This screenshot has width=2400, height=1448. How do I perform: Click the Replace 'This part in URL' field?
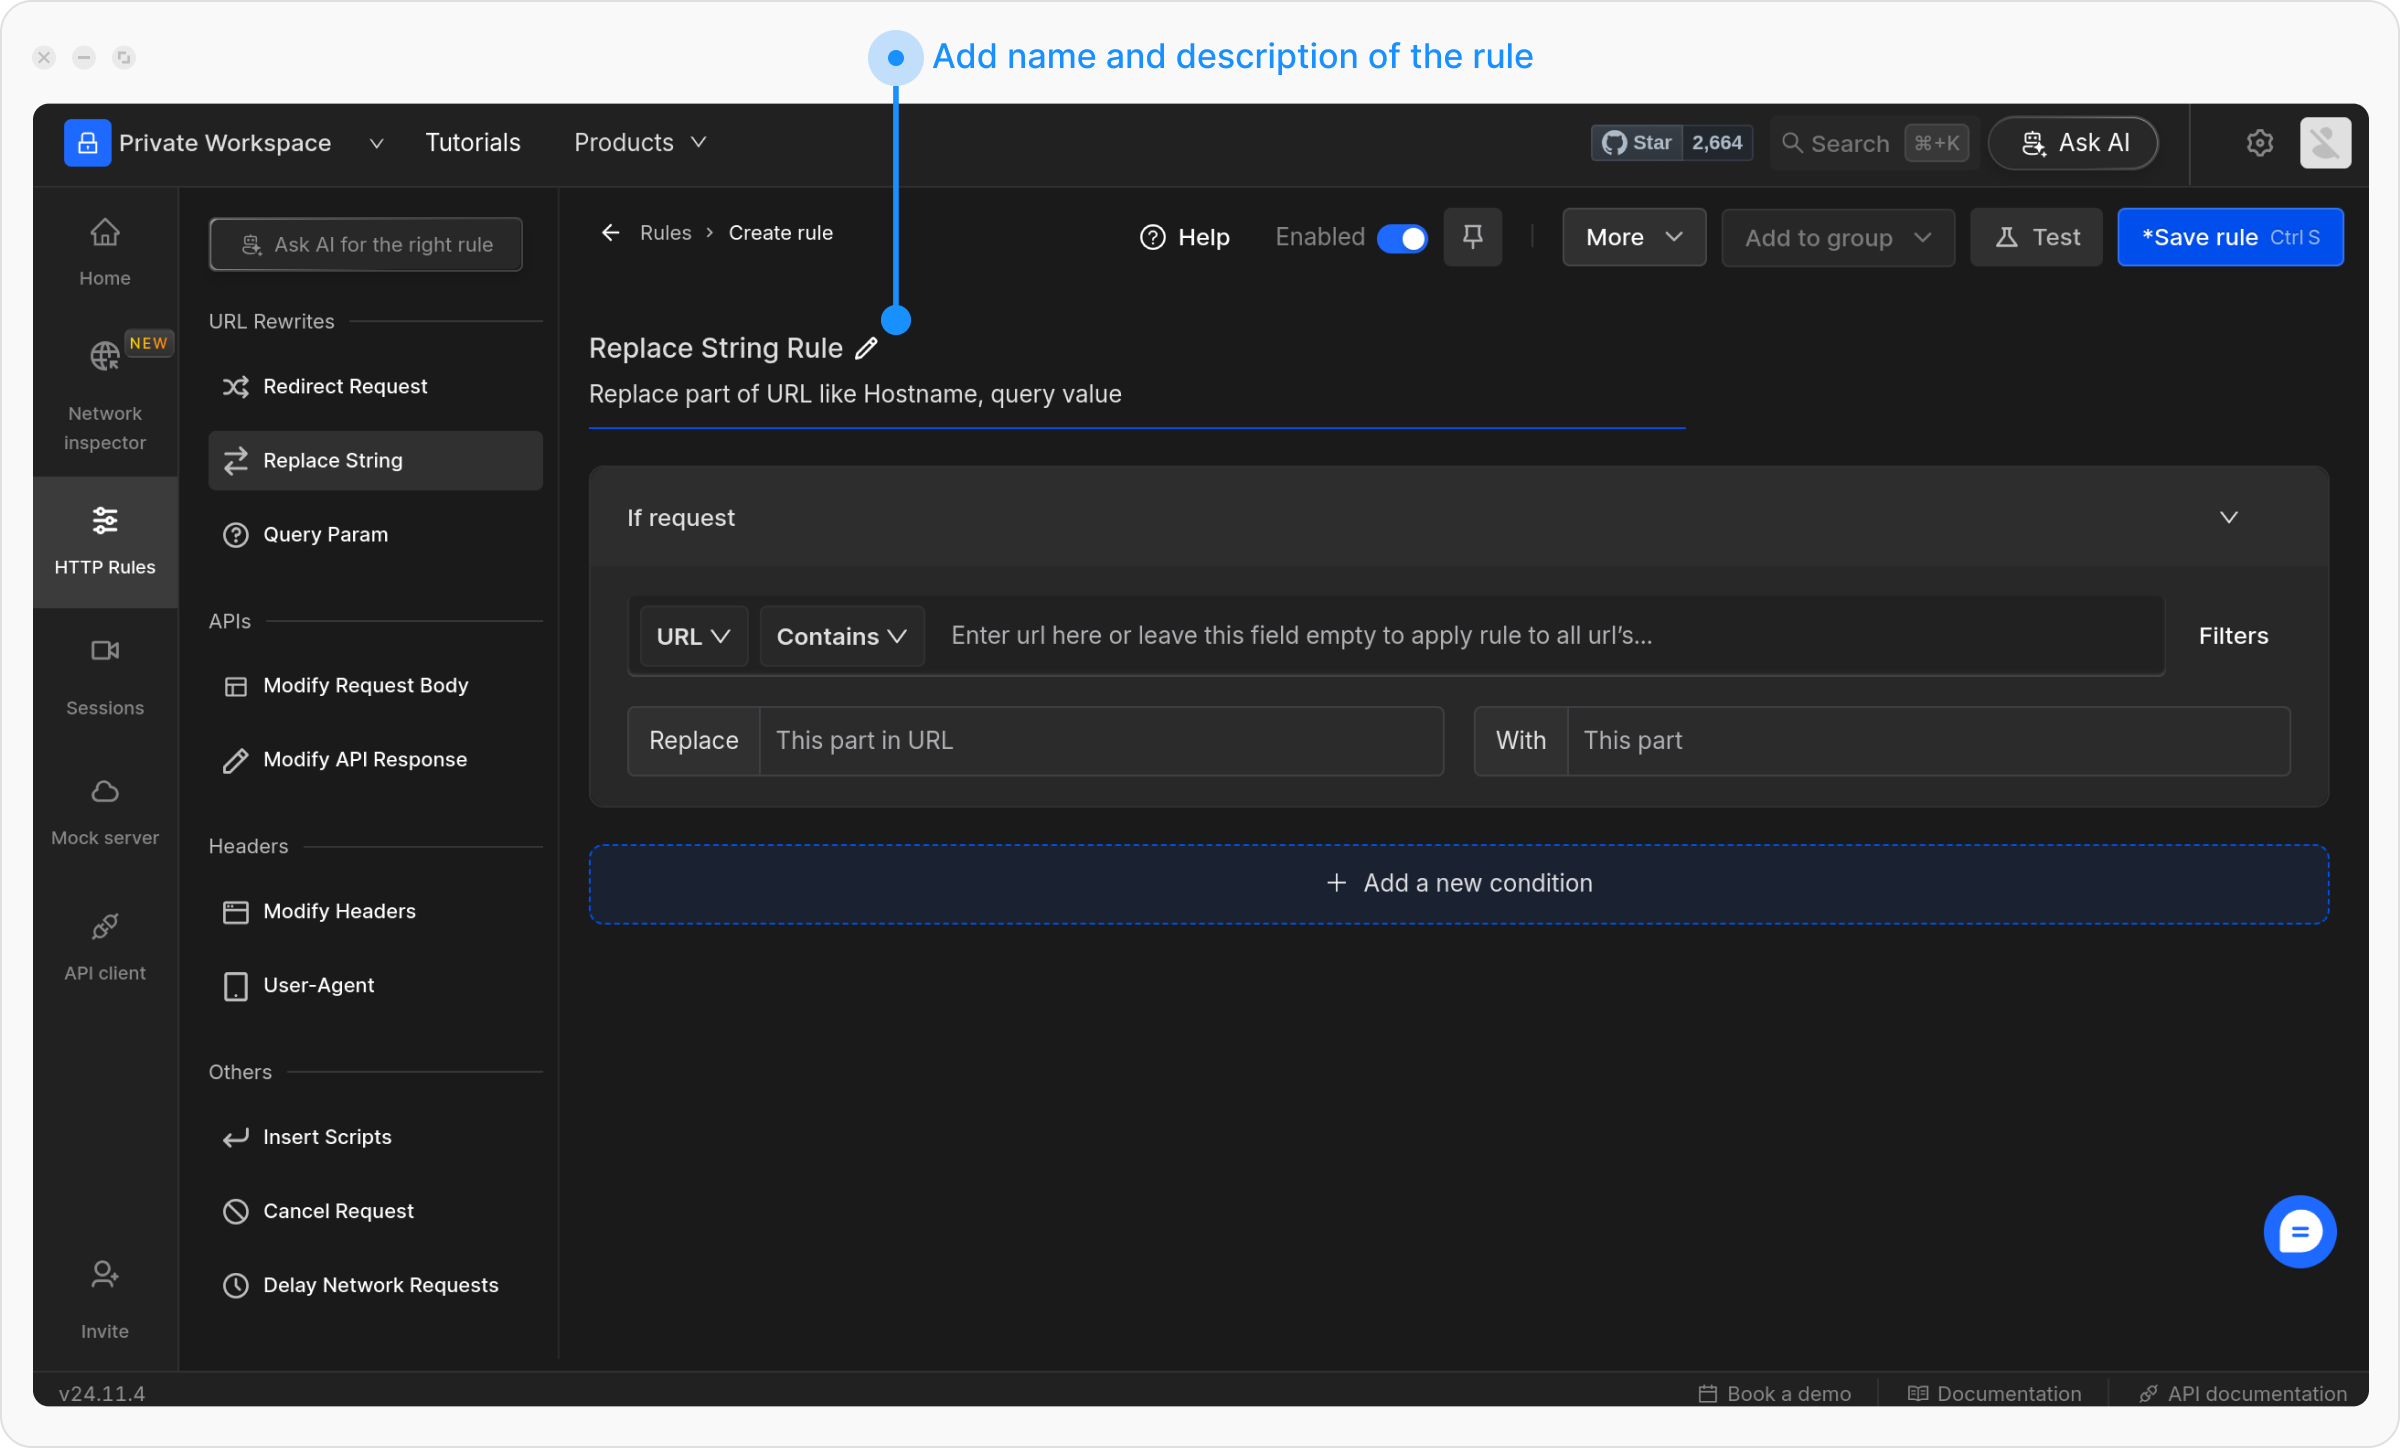1100,741
